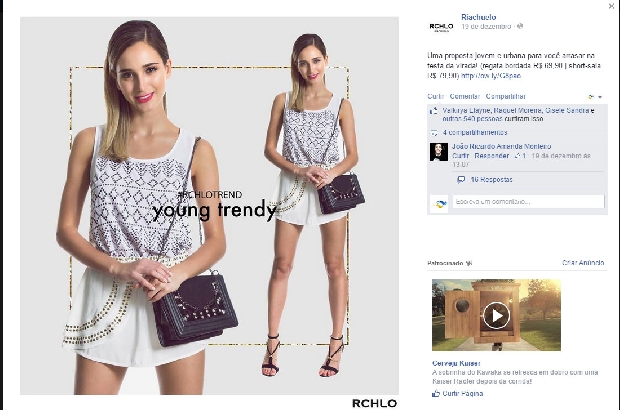Play the Cerveja Kaiser sponsored video

tap(496, 315)
